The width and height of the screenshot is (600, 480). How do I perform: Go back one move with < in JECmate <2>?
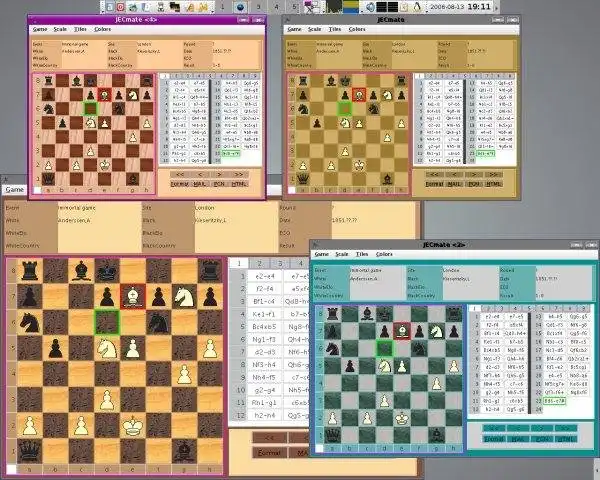[517, 428]
